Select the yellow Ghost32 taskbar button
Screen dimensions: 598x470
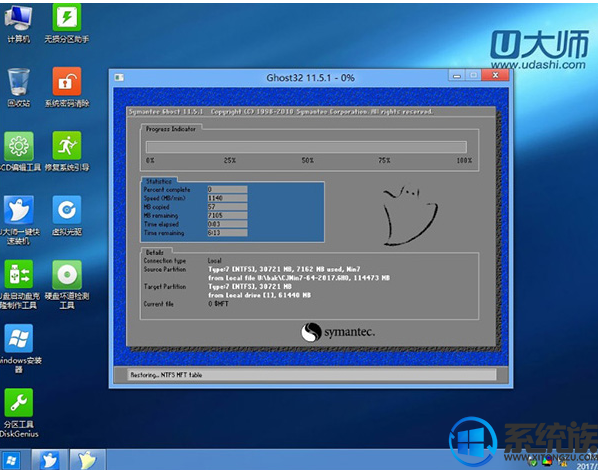[87, 460]
